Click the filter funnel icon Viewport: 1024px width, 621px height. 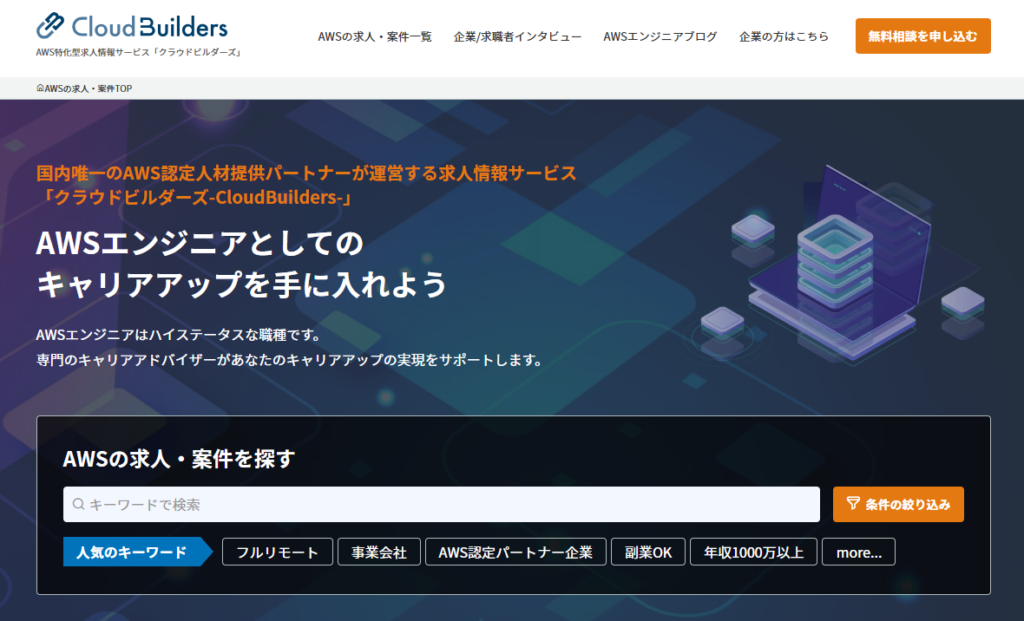pos(852,504)
